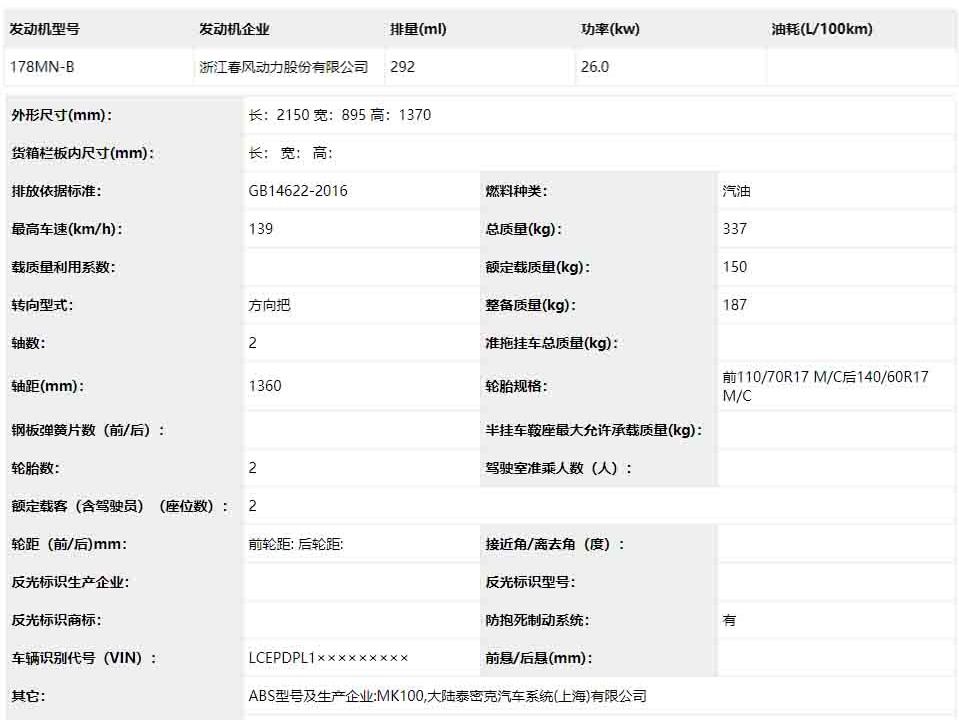Click the fuel type value 汽油
This screenshot has height=720, width=959.
[x=736, y=191]
